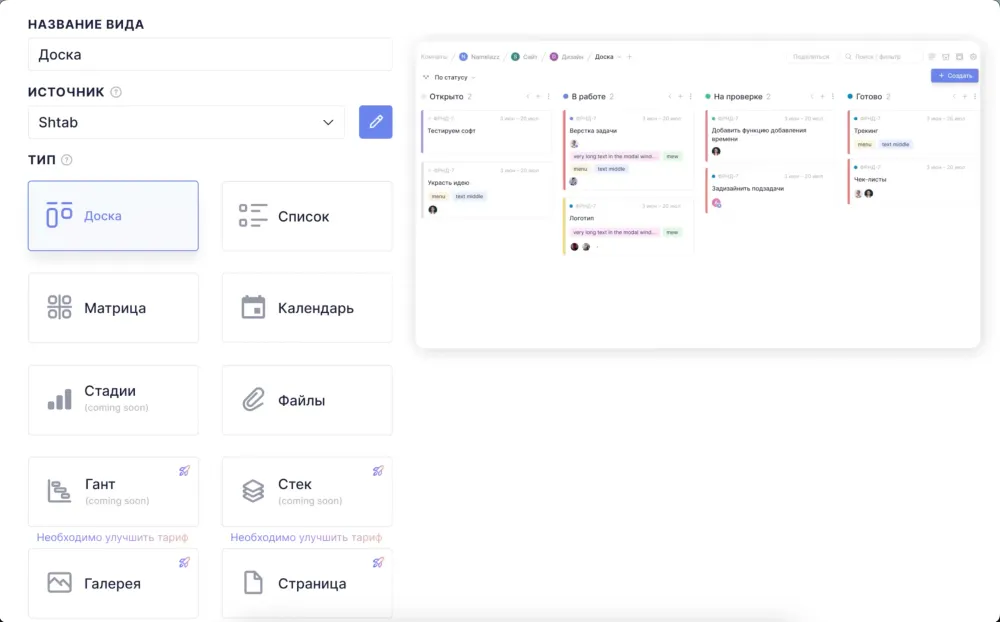Open the Логотип card

tap(628, 226)
